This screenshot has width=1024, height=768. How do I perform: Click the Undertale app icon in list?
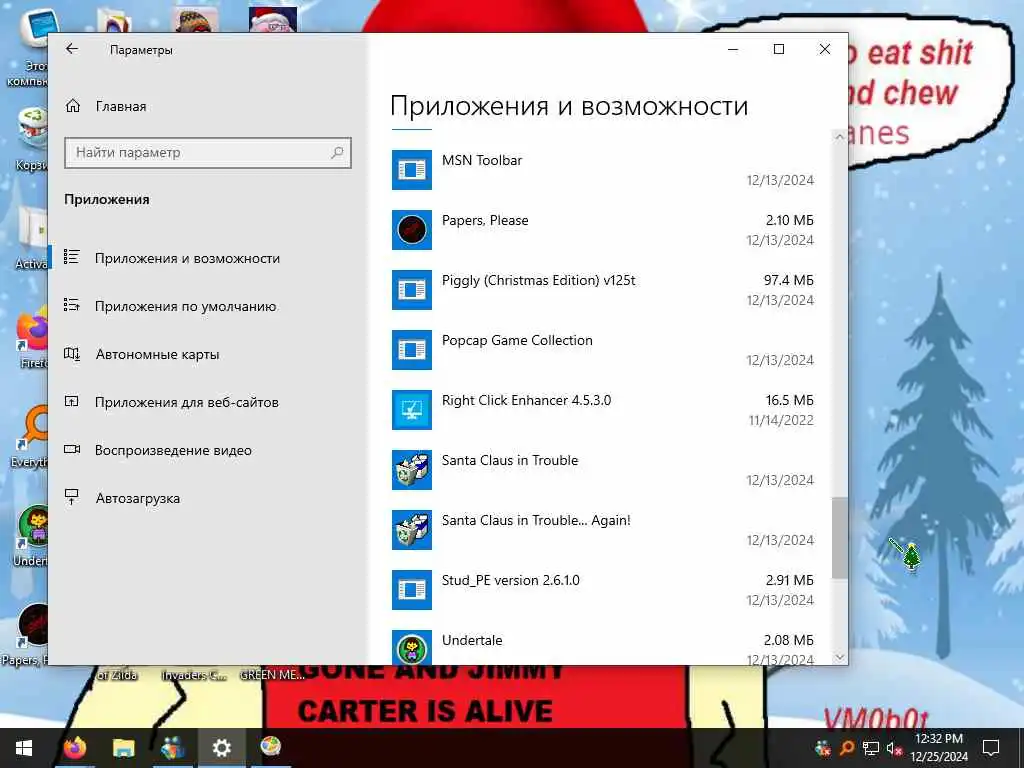(411, 648)
